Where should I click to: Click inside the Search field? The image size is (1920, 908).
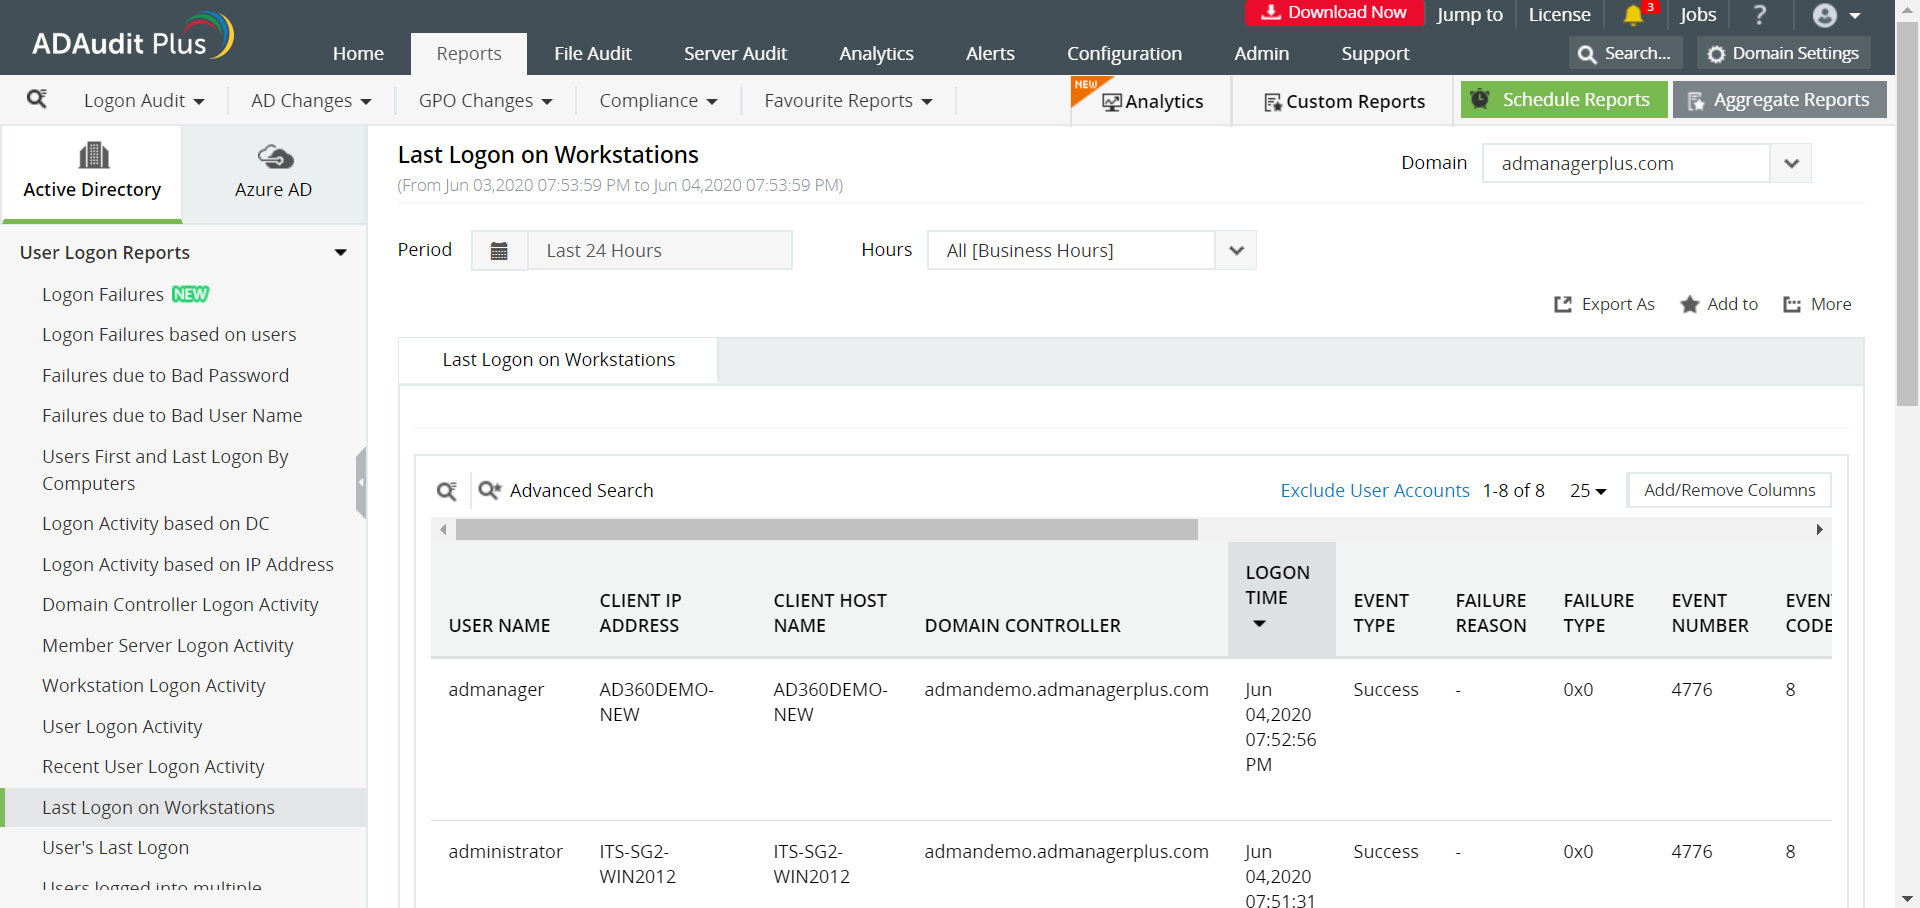click(x=1630, y=53)
